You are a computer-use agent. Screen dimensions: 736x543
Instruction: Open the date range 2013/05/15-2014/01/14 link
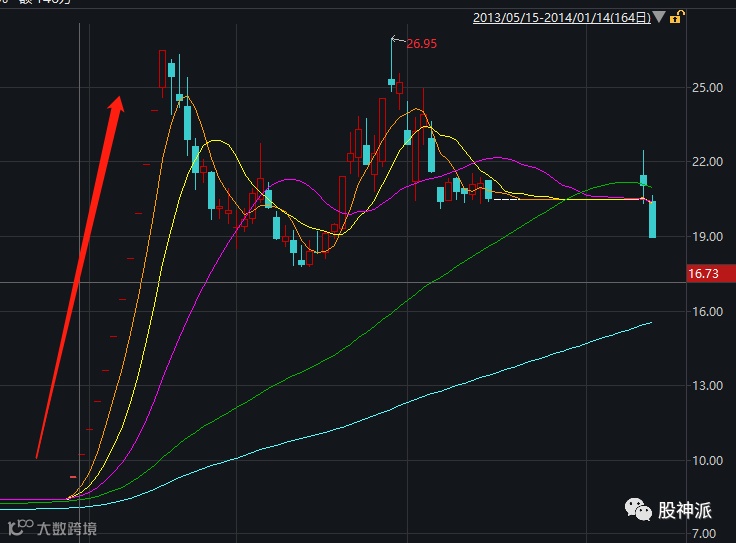(561, 18)
